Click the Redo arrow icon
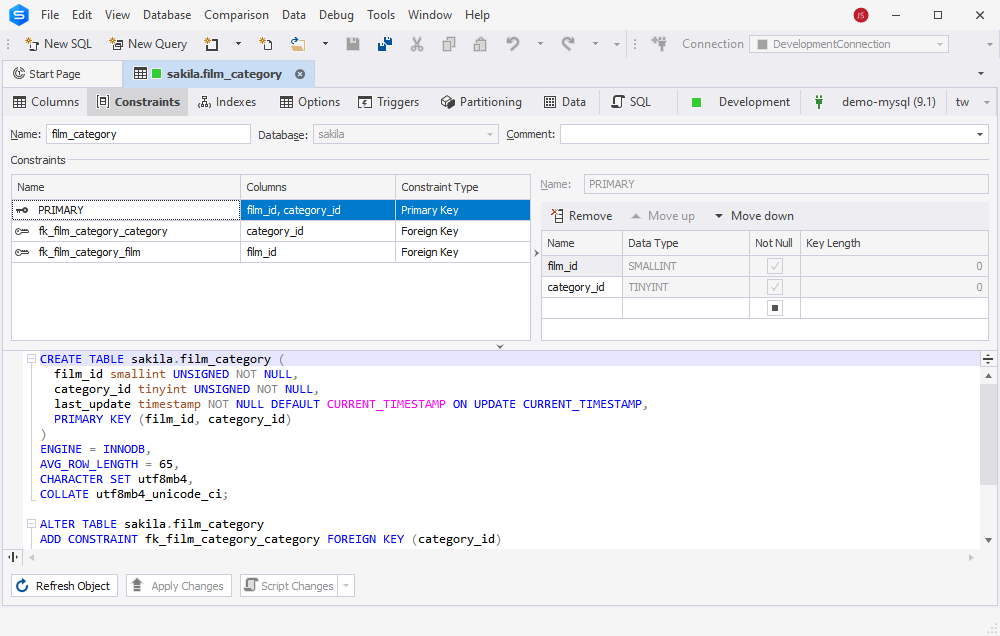This screenshot has height=636, width=1000. (x=568, y=44)
